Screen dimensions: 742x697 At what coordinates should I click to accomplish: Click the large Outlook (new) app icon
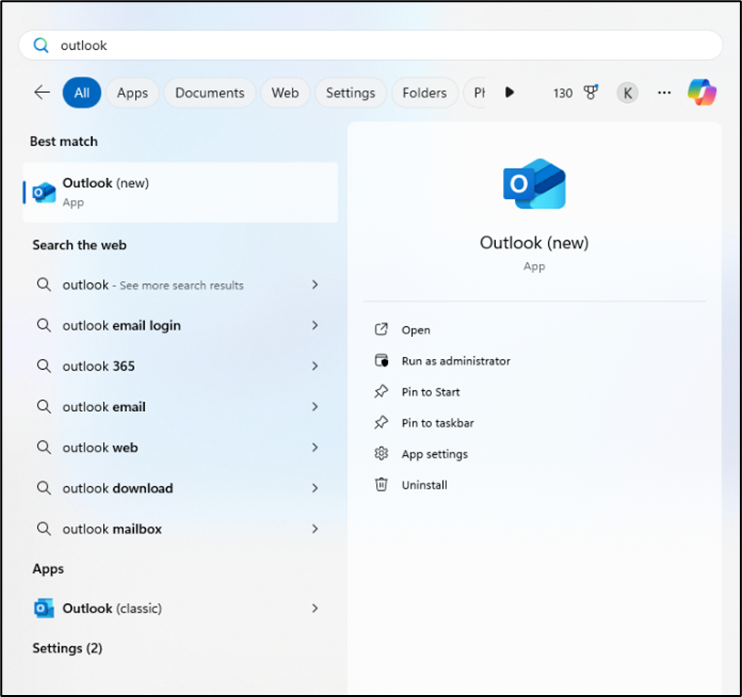point(534,184)
